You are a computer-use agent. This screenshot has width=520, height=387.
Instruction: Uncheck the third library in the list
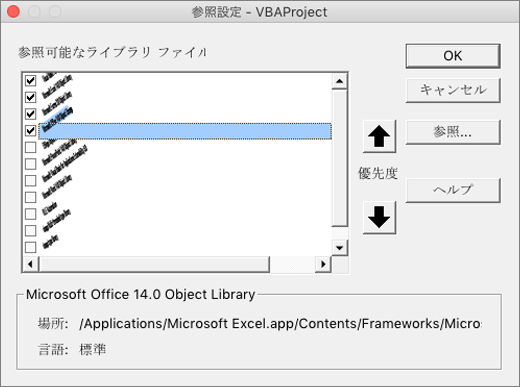(x=30, y=114)
